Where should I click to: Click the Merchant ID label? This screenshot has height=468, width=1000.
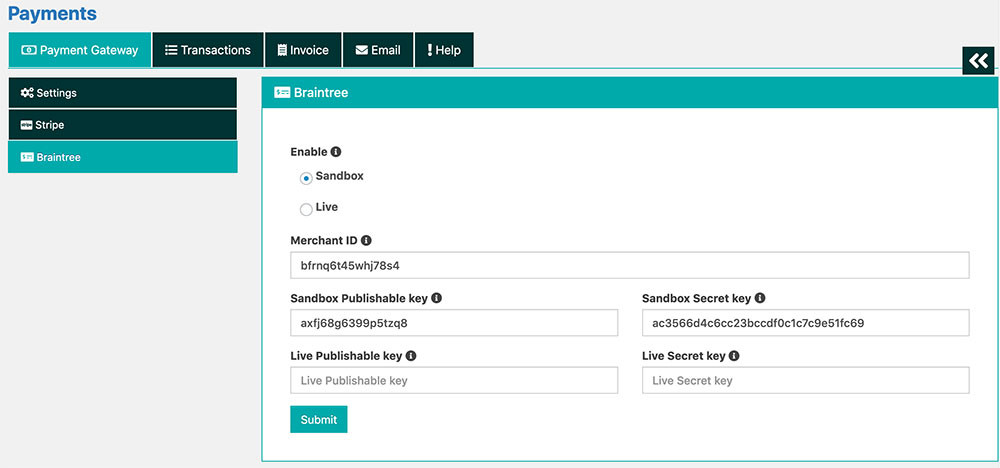(323, 240)
